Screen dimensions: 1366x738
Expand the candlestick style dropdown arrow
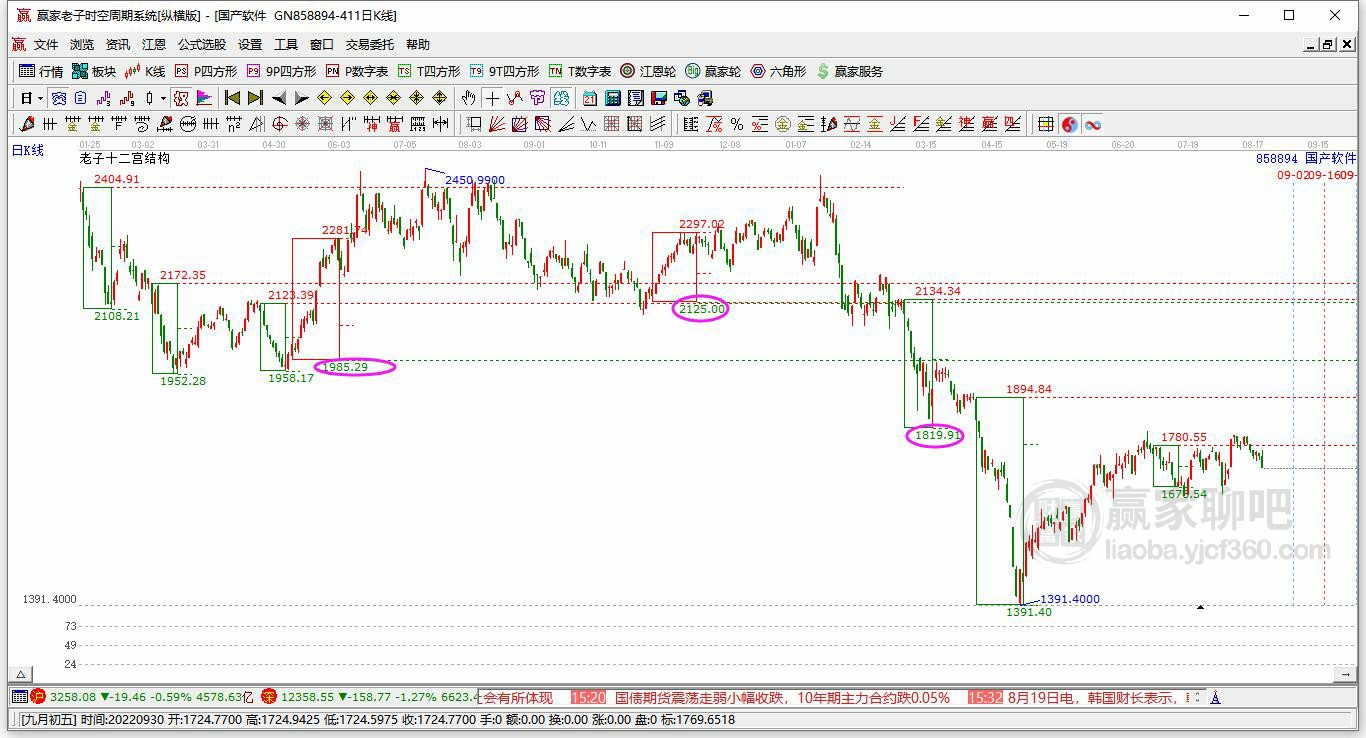coord(163,98)
